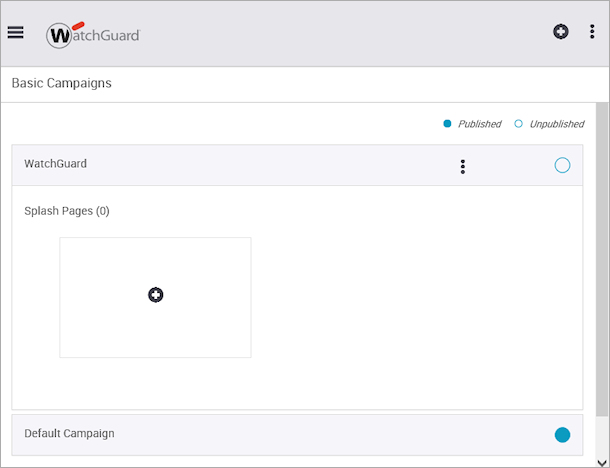Click the Published legend label
610x468 pixels.
(479, 124)
